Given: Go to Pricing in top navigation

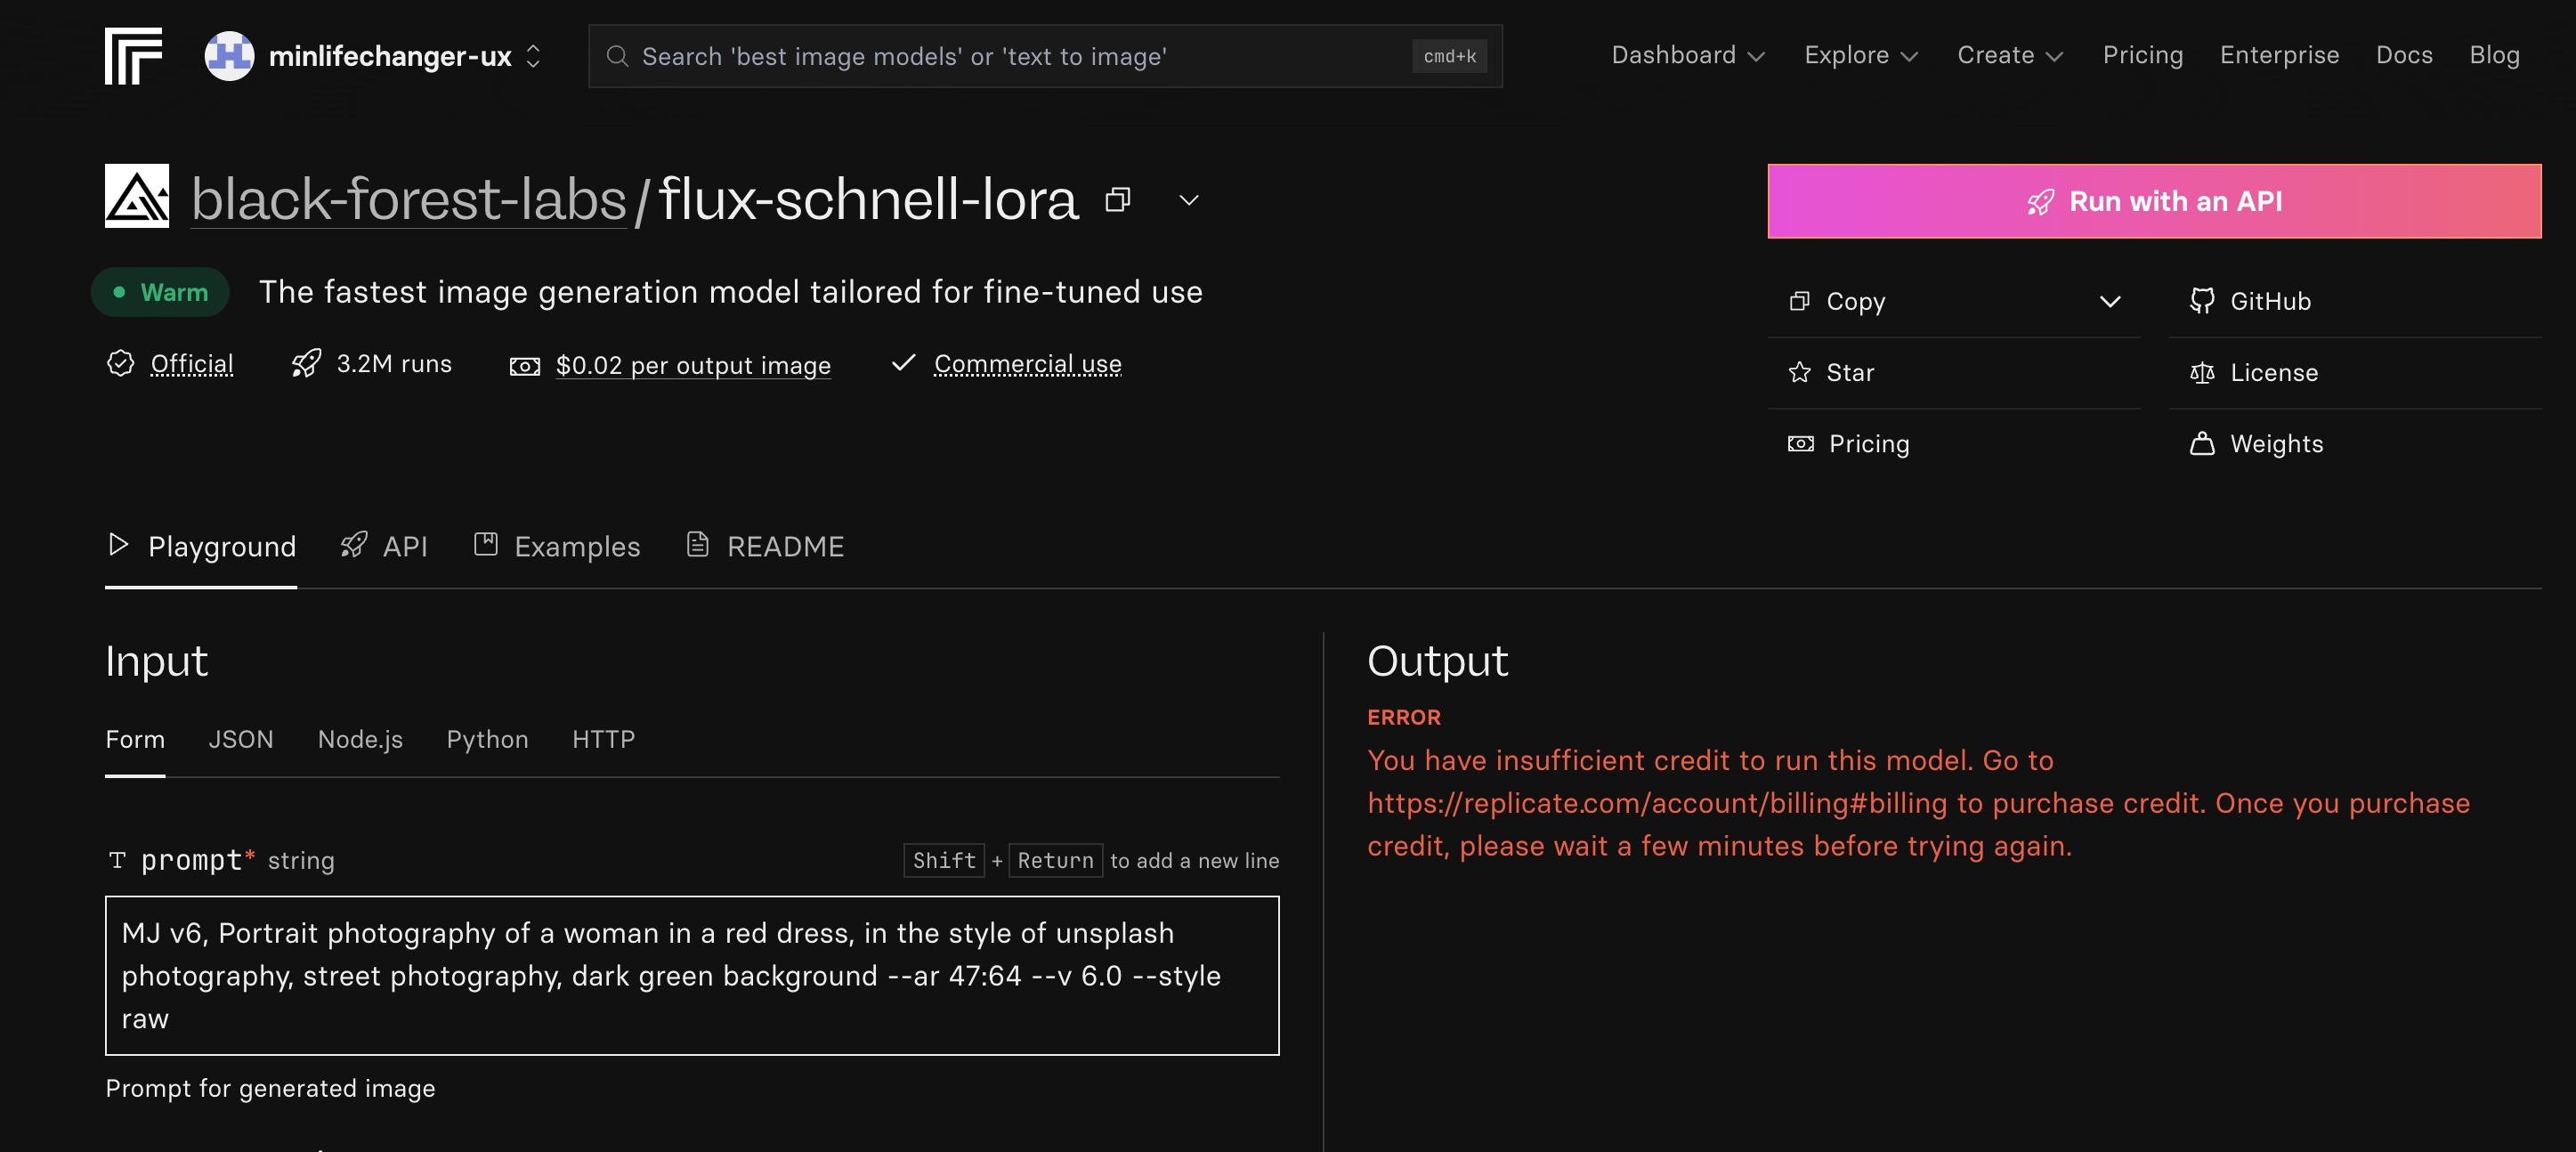Looking at the screenshot, I should point(2142,55).
